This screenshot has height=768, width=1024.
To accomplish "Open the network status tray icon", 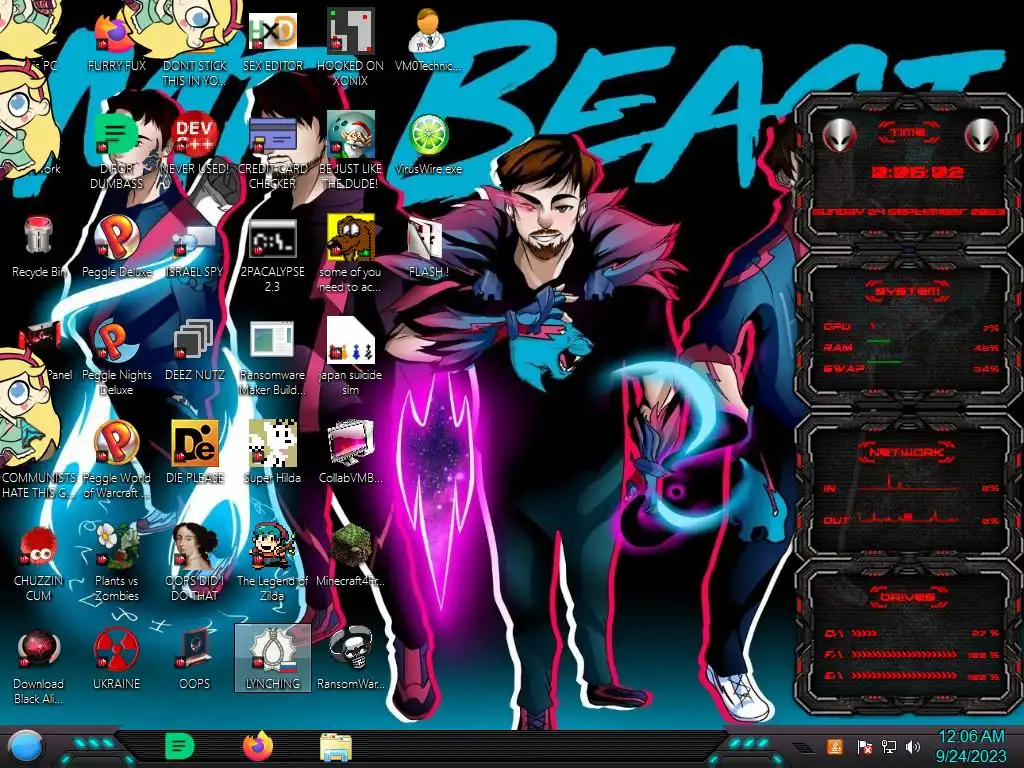I will click(889, 746).
